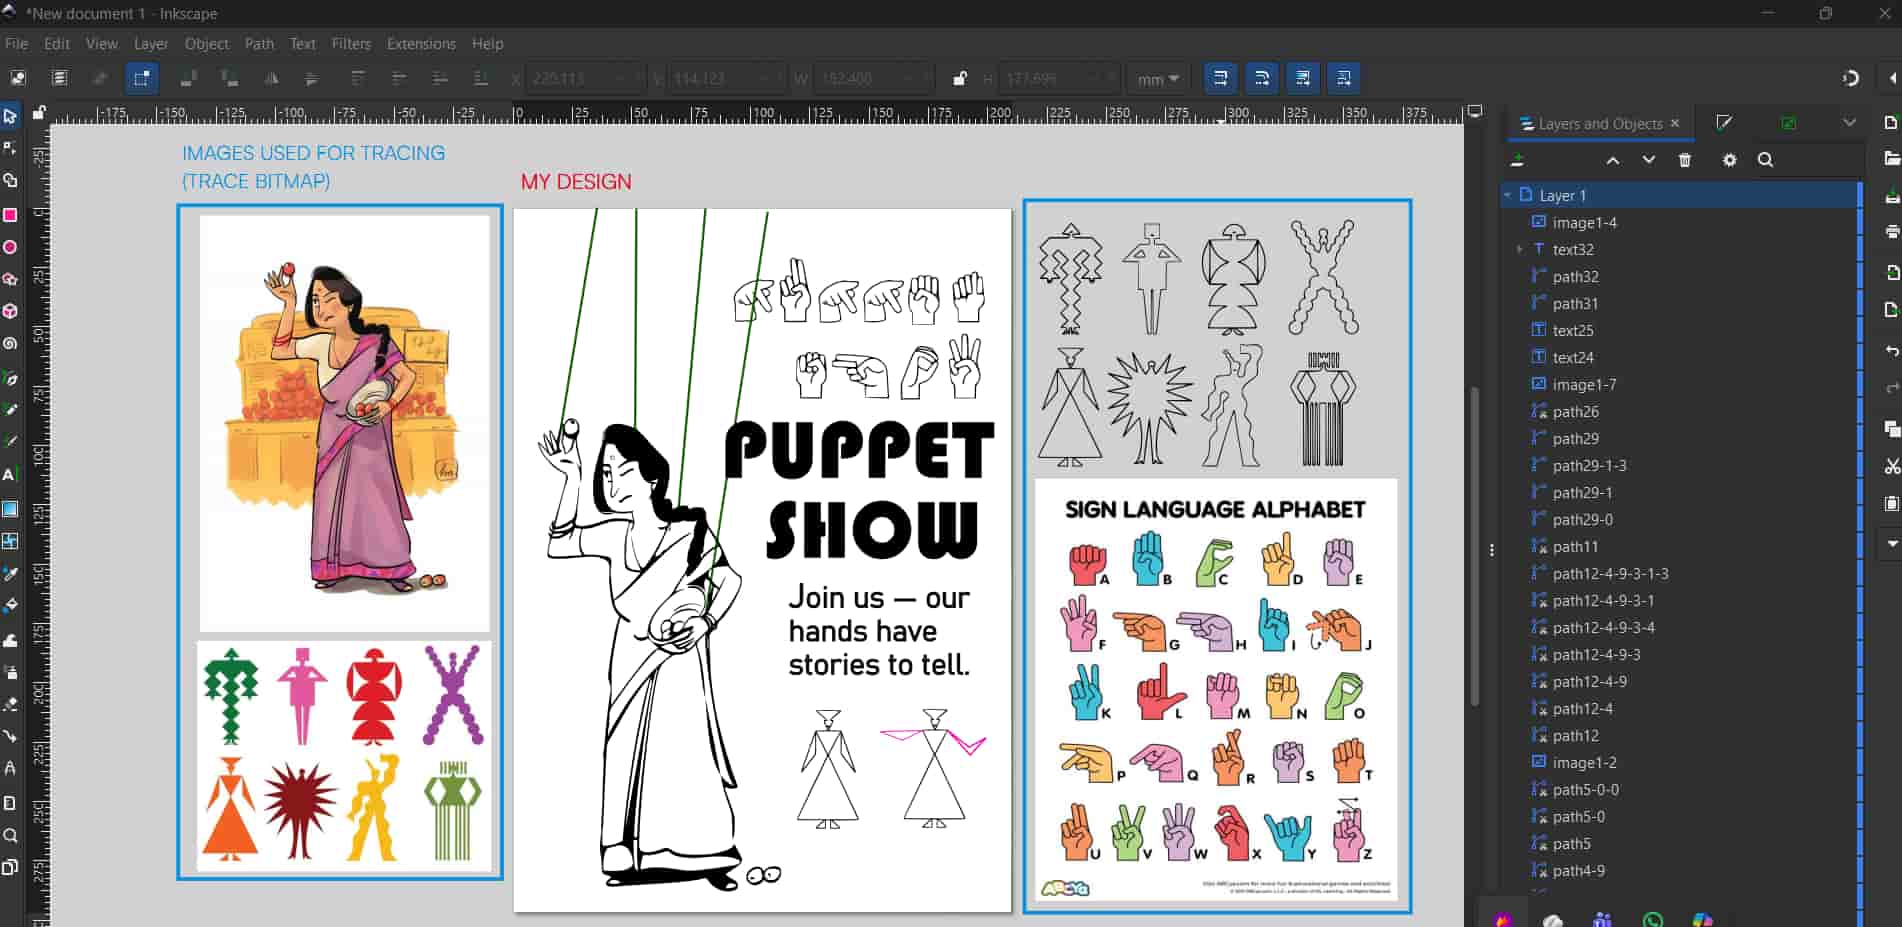Screen dimensions: 1902x927
Task: Click the Layers panel search icon
Action: coord(1766,160)
